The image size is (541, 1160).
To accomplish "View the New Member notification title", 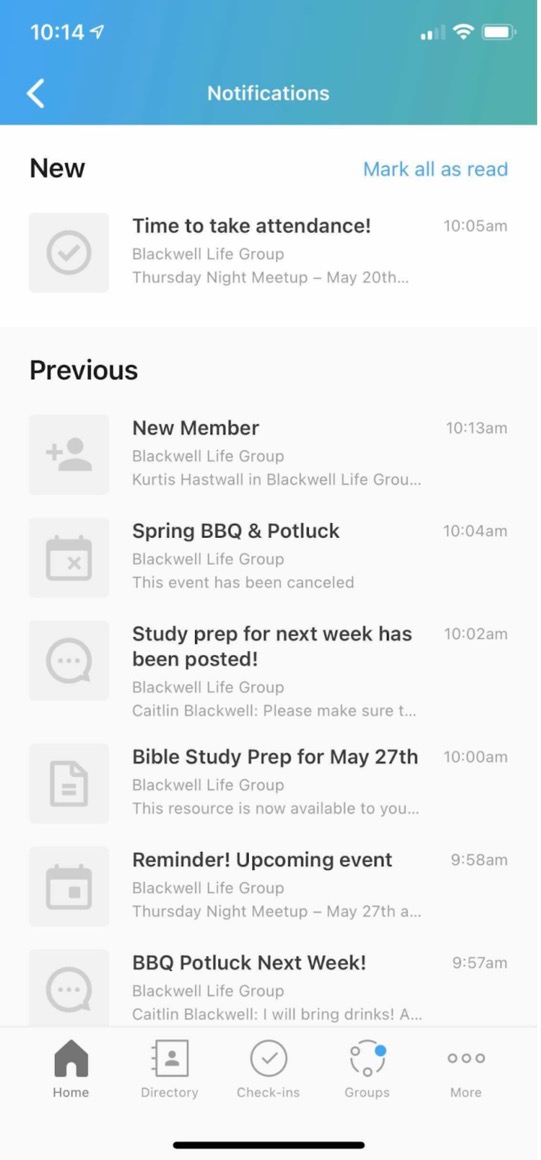I will click(x=195, y=428).
